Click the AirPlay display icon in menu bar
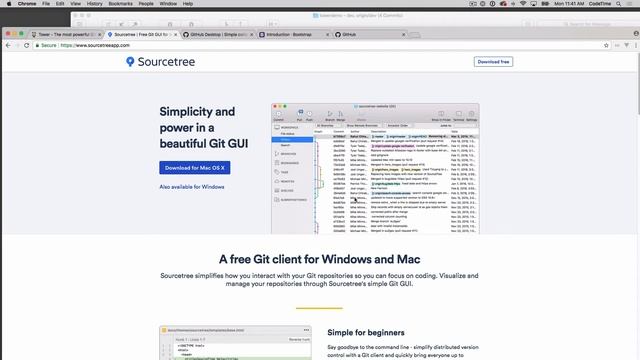Image resolution: width=640 pixels, height=360 pixels. [x=533, y=4]
